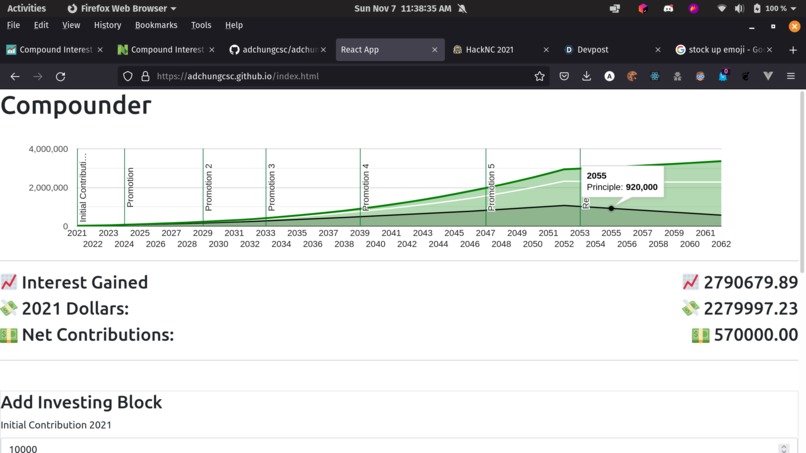Image resolution: width=806 pixels, height=453 pixels.
Task: Open the Activities overview
Action: [x=26, y=8]
